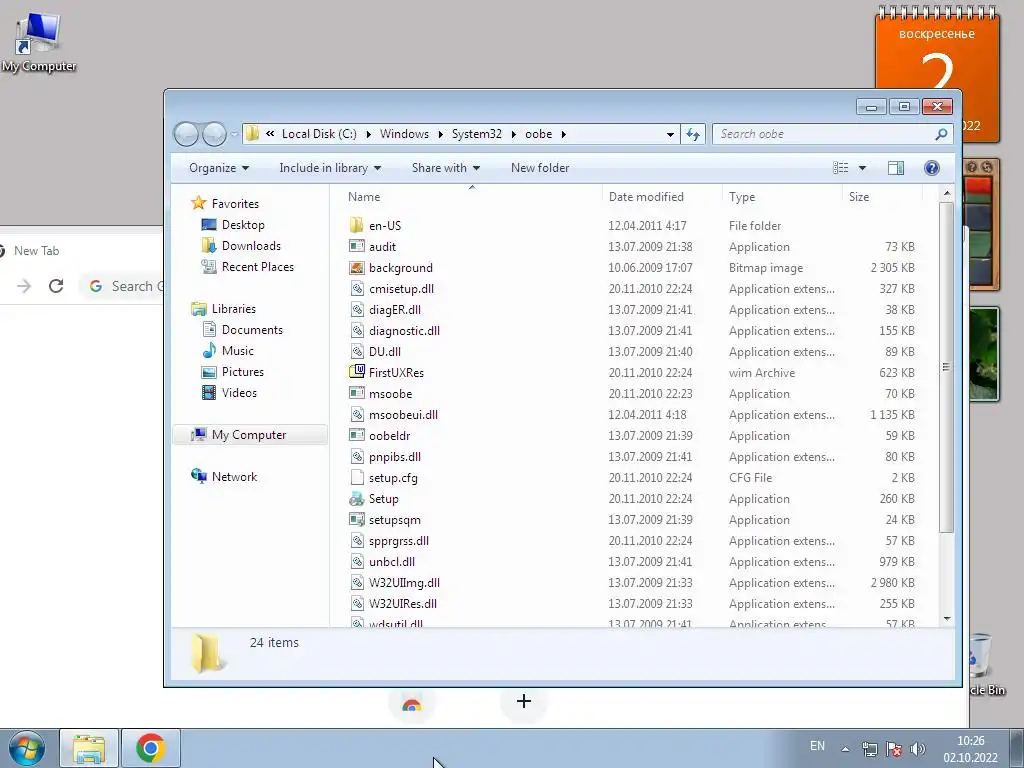Open the Organize dropdown menu

click(x=219, y=168)
